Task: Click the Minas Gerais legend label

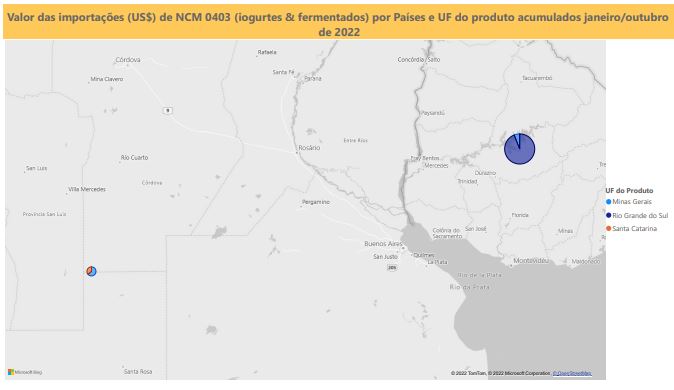Action: pyautogui.click(x=632, y=202)
